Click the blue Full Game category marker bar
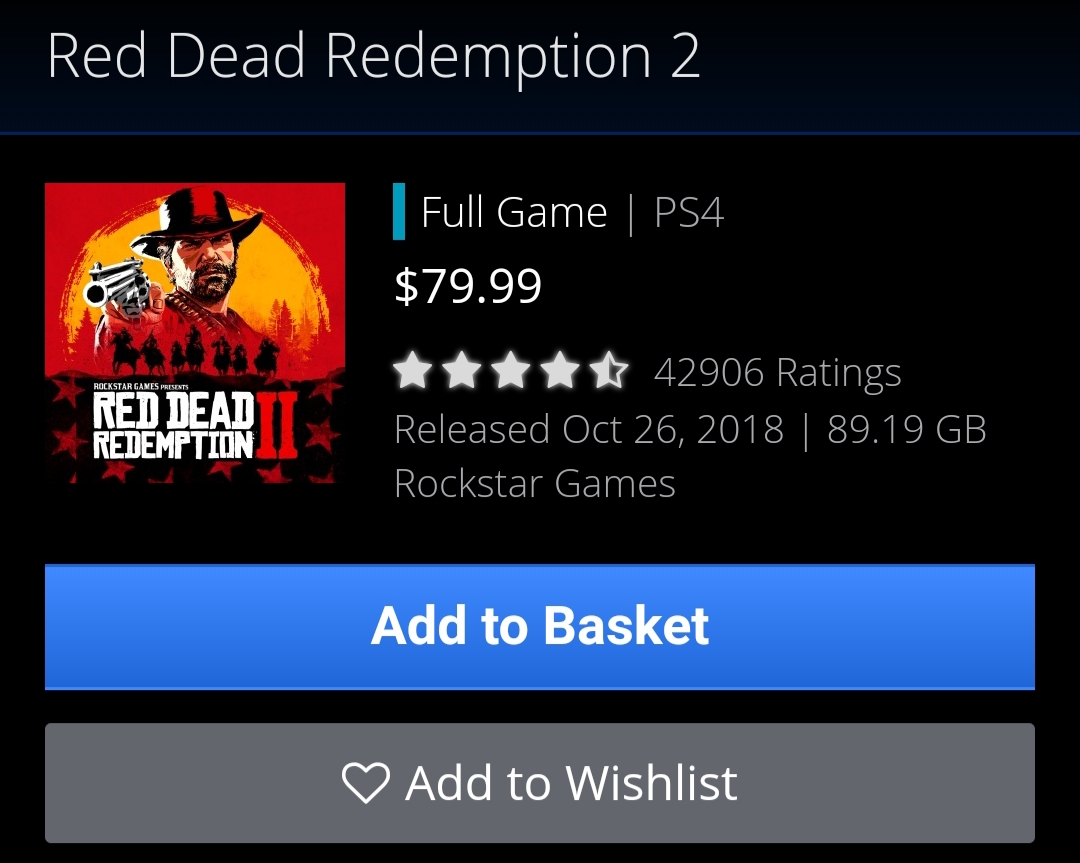The width and height of the screenshot is (1080, 863). [399, 211]
